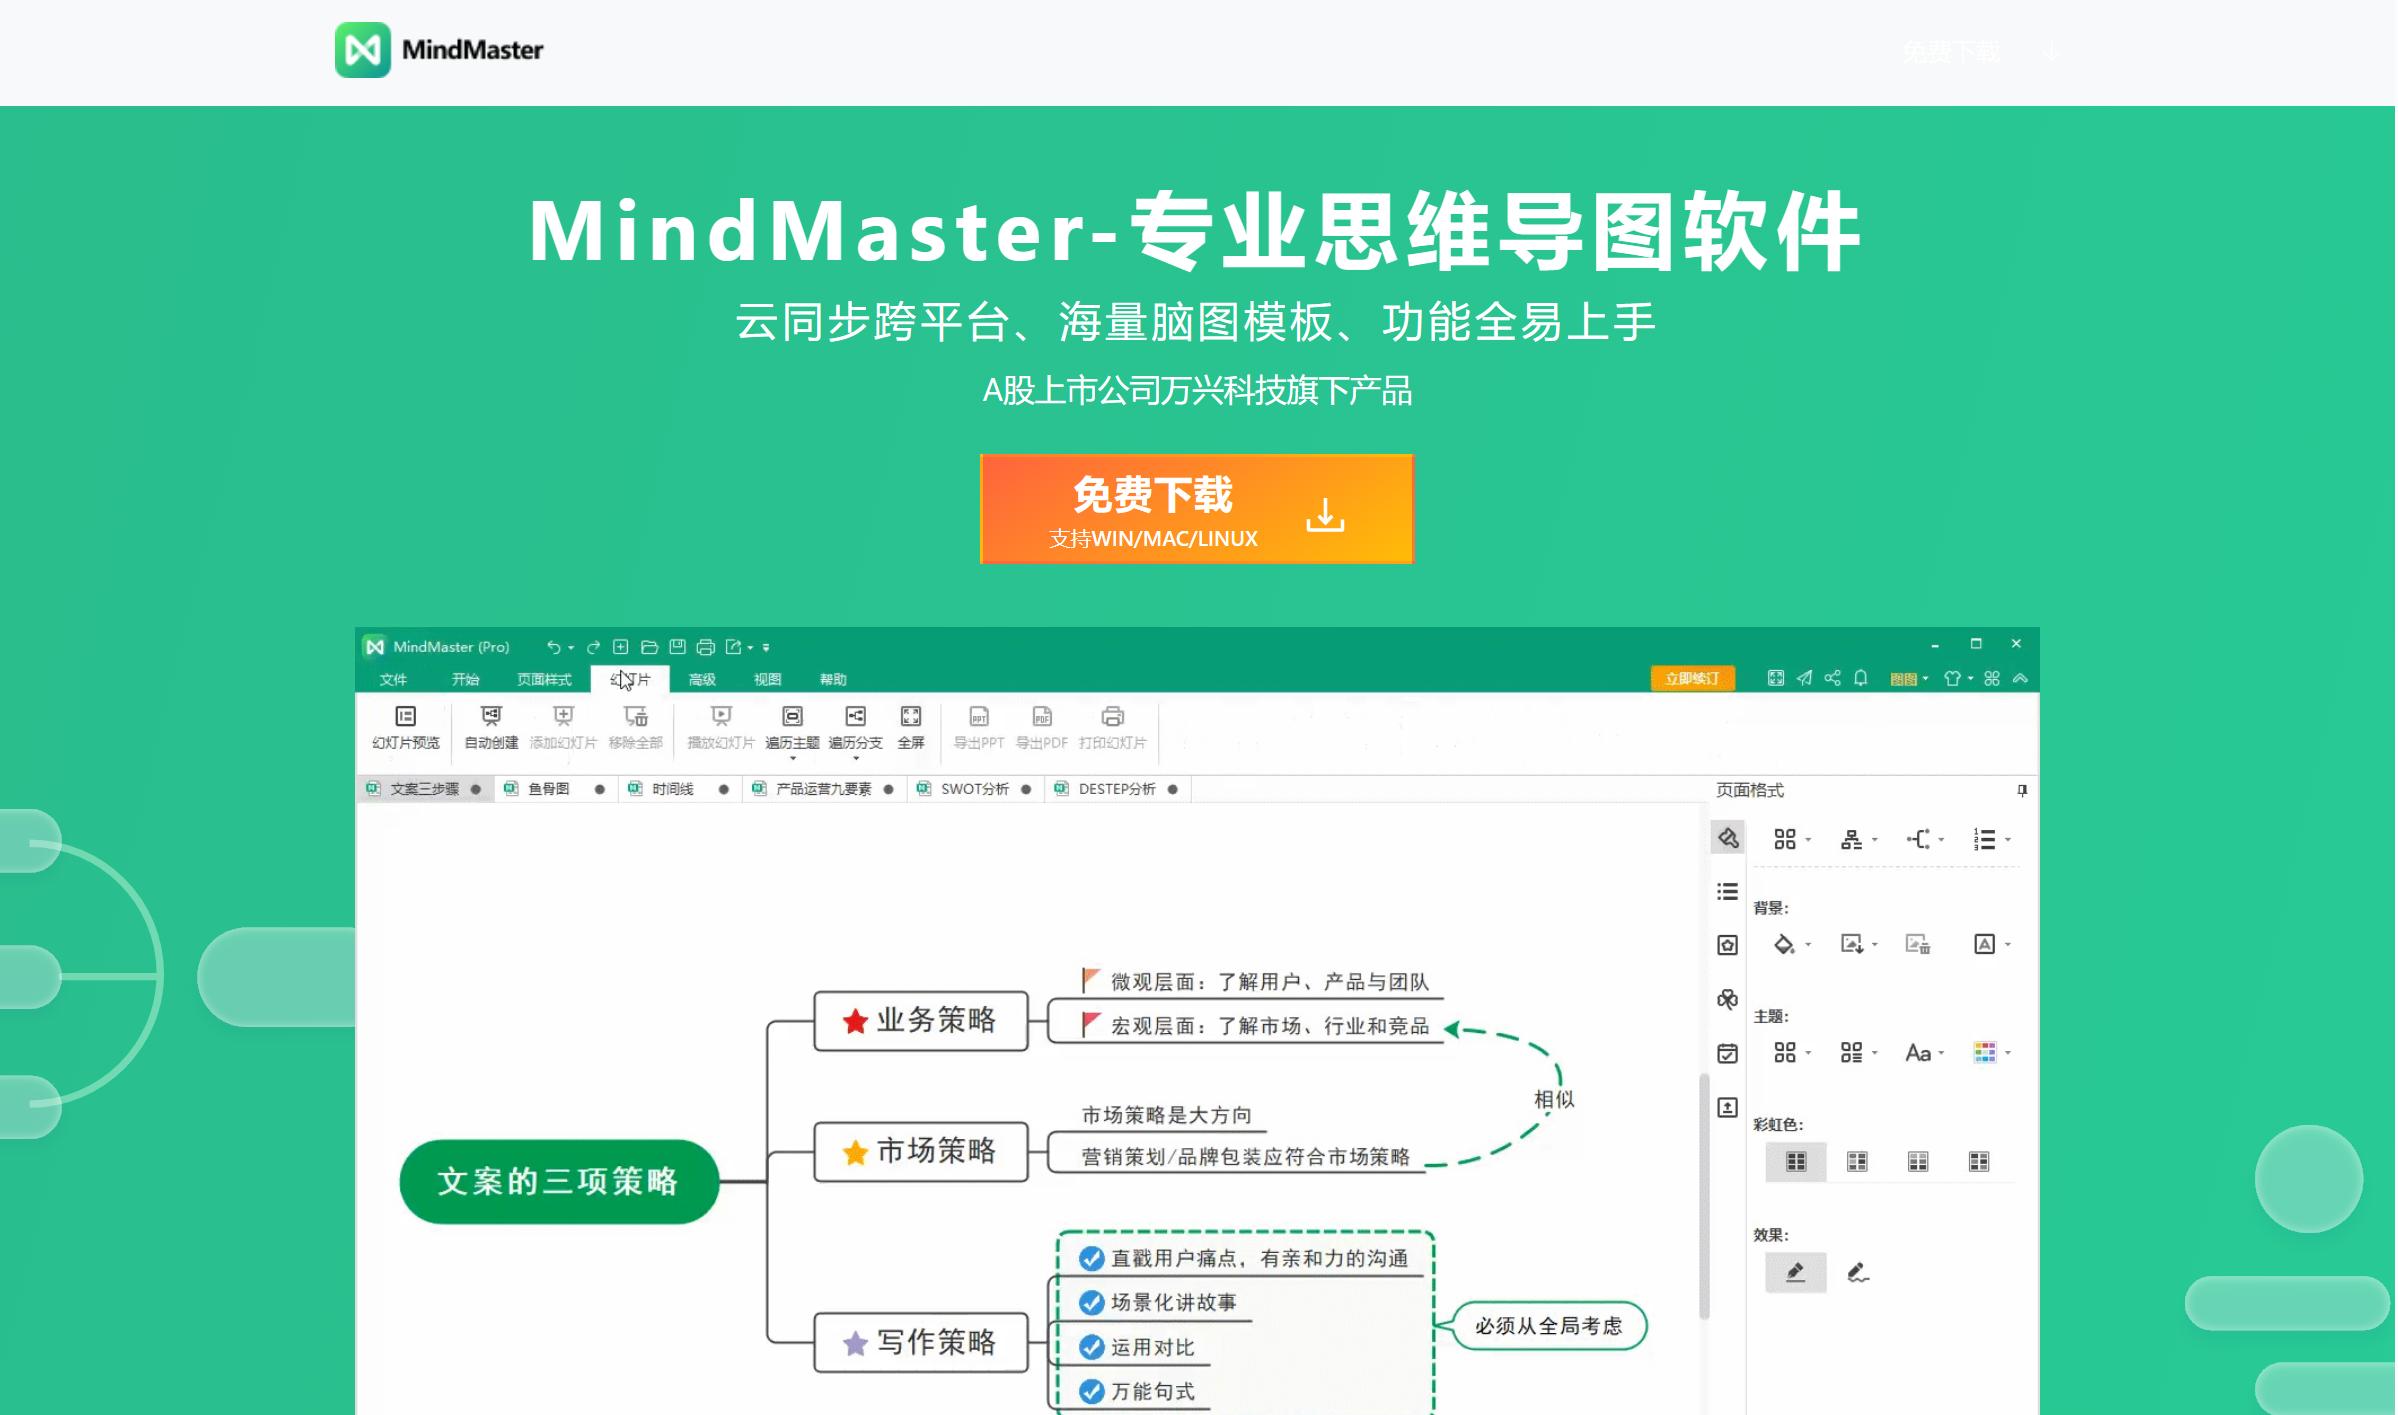Switch to the 页面样式 tab

[544, 679]
